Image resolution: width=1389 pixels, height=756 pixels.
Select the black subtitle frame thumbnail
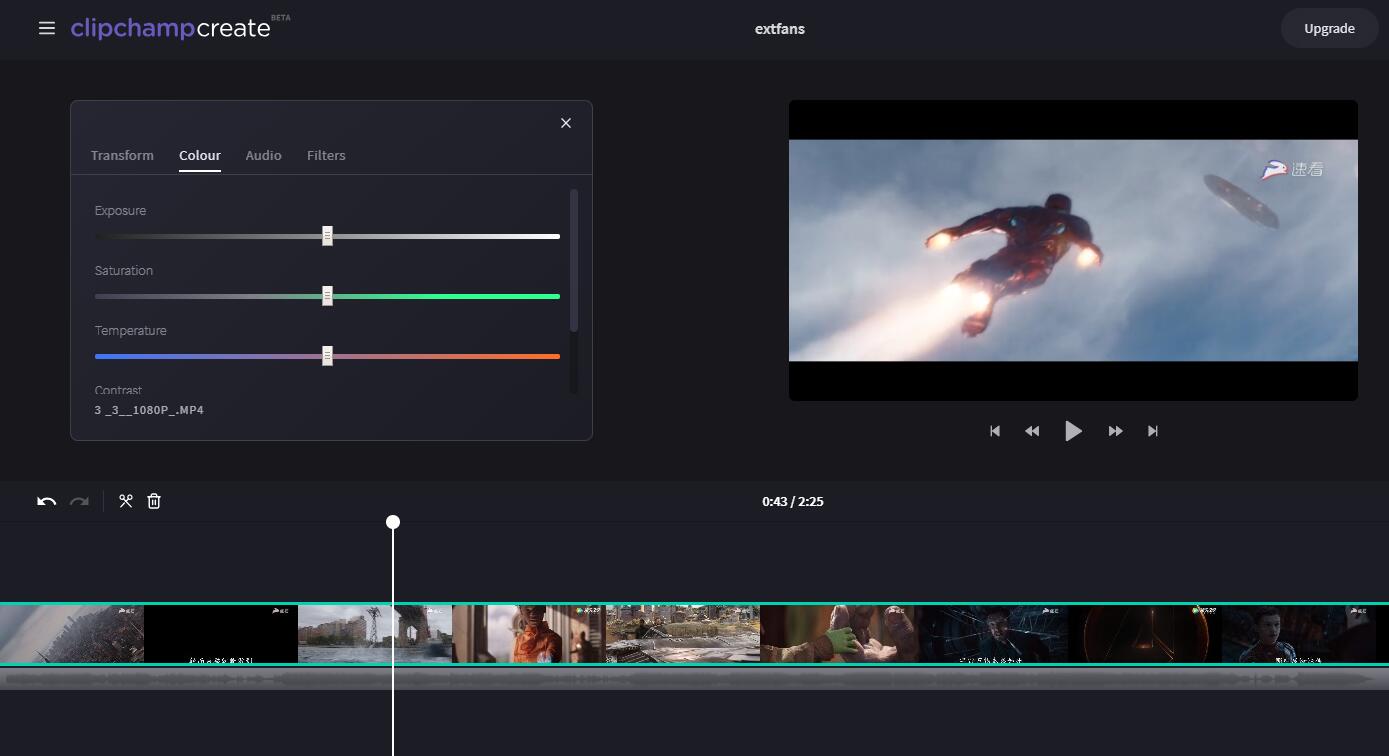pos(221,634)
